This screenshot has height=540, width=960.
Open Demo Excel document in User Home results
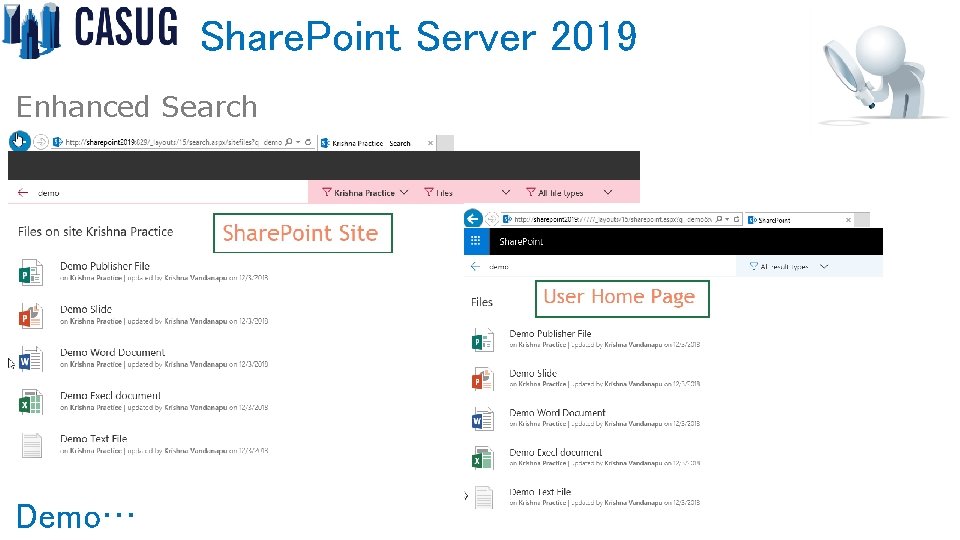(555, 452)
